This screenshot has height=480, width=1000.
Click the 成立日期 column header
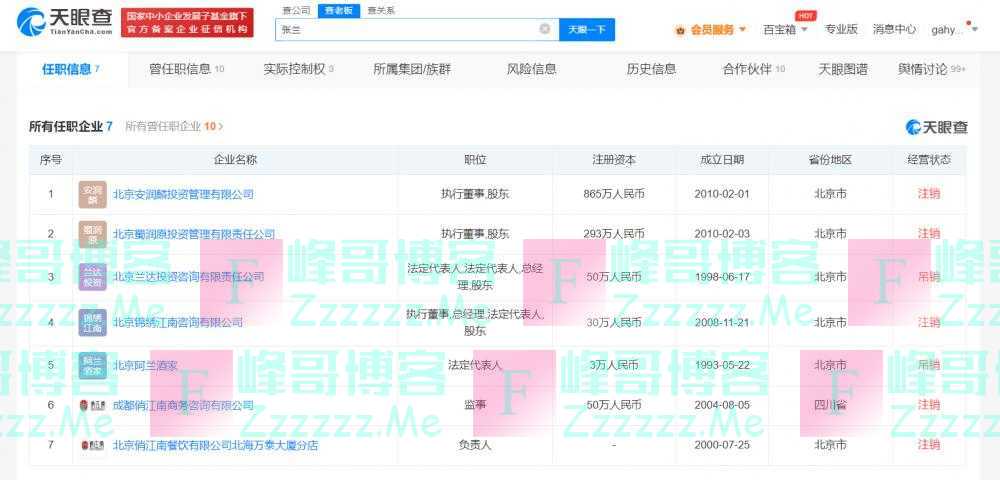click(722, 160)
